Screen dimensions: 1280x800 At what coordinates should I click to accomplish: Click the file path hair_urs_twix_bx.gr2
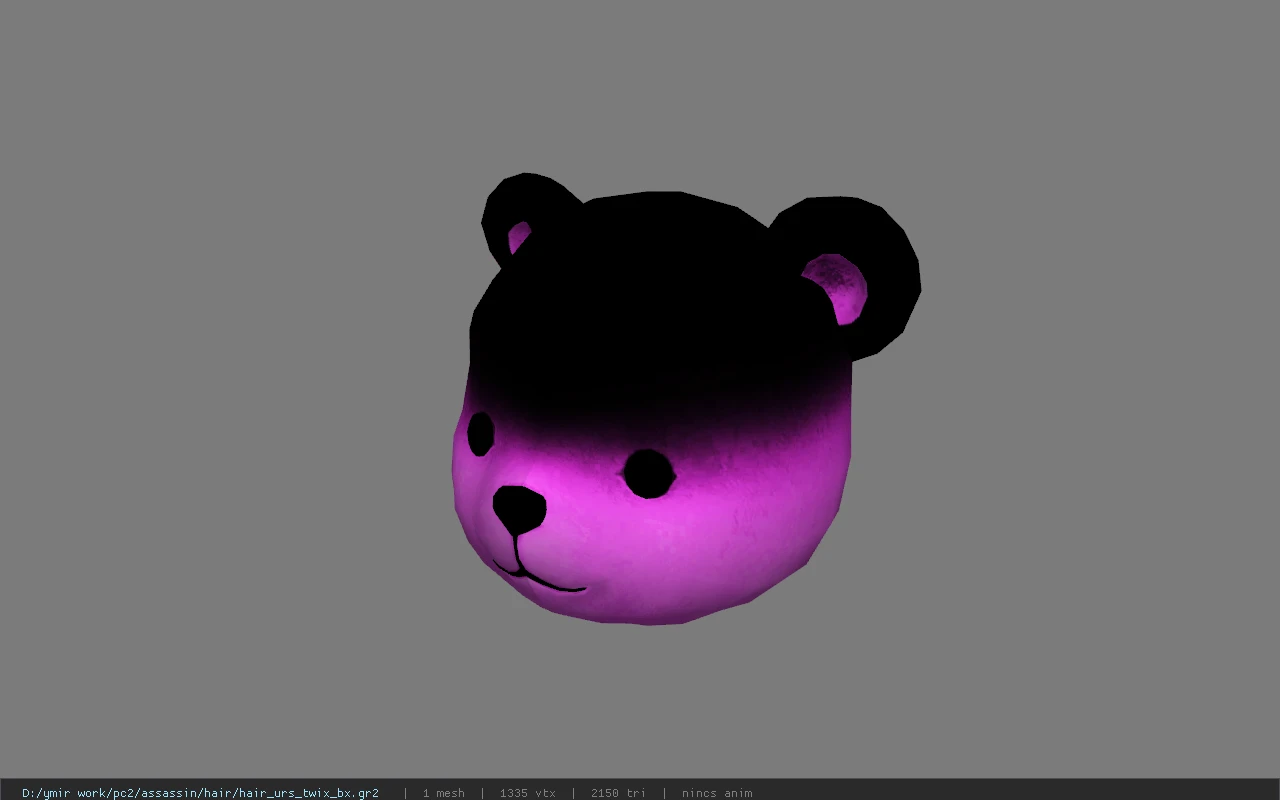[200, 793]
